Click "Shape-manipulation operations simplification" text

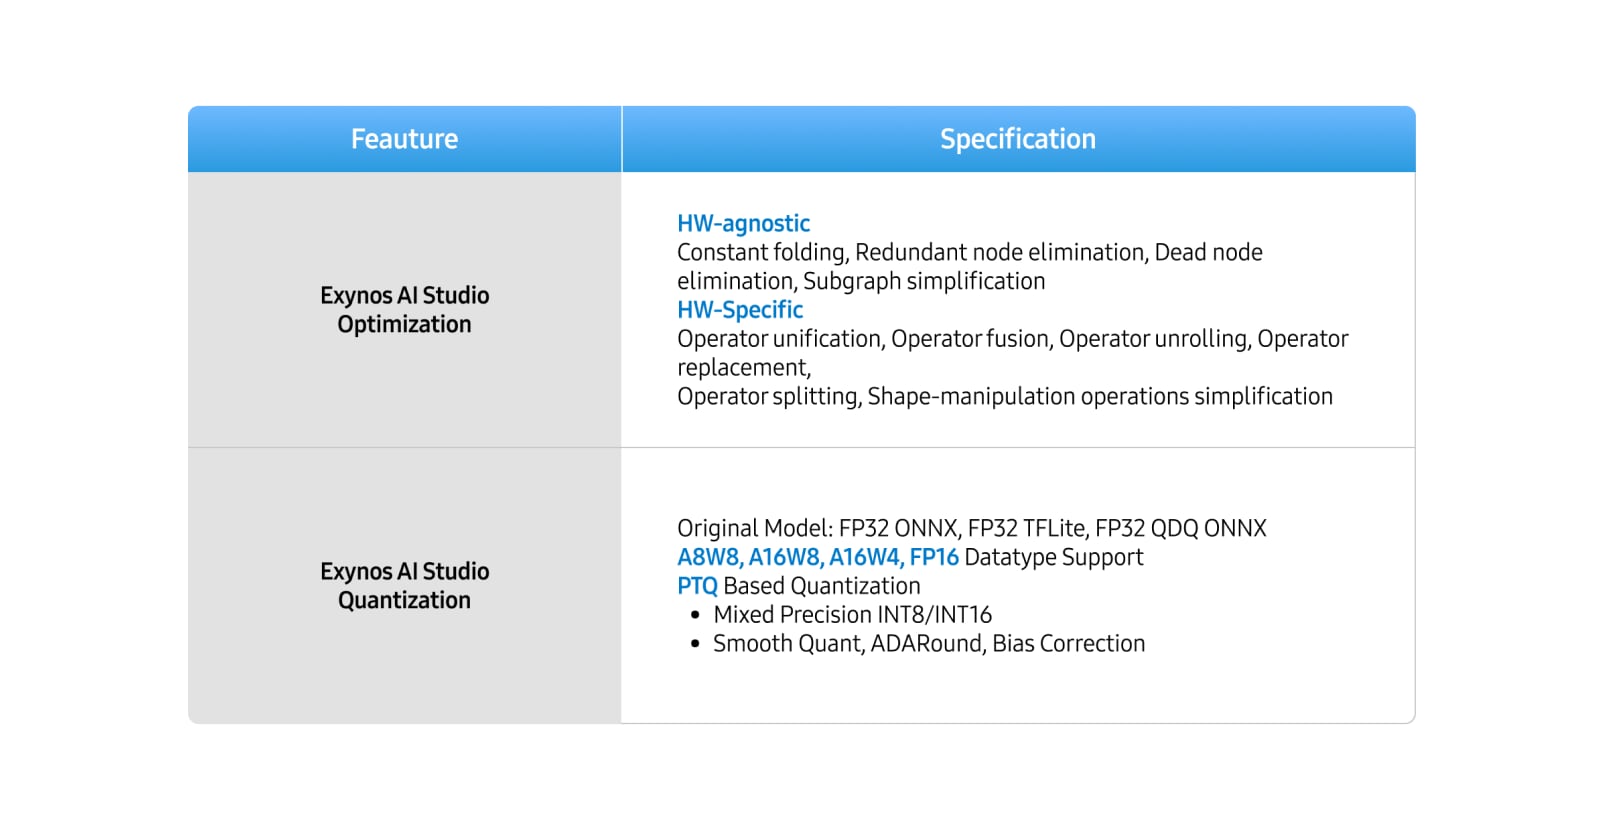pos(1100,397)
